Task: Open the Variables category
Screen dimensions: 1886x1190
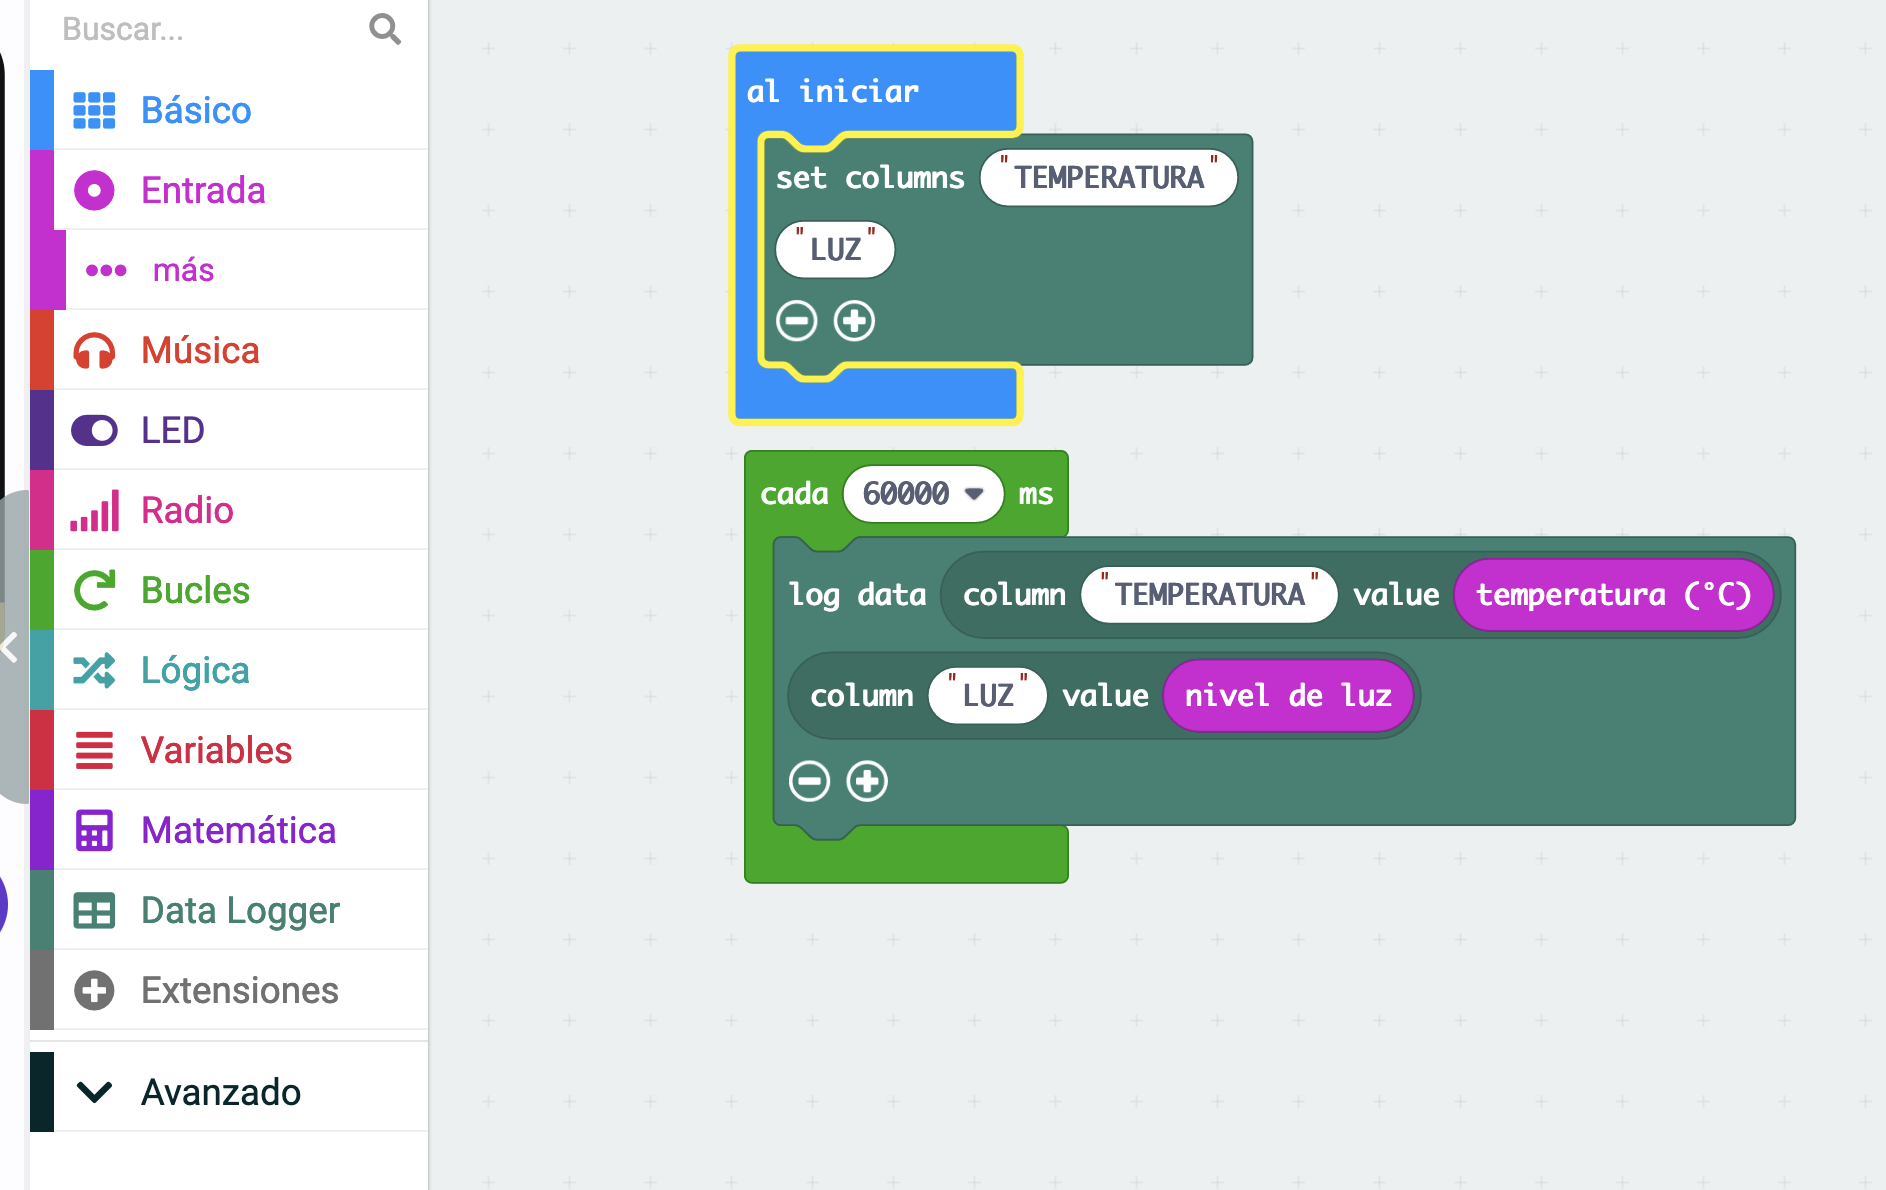Action: coord(216,750)
